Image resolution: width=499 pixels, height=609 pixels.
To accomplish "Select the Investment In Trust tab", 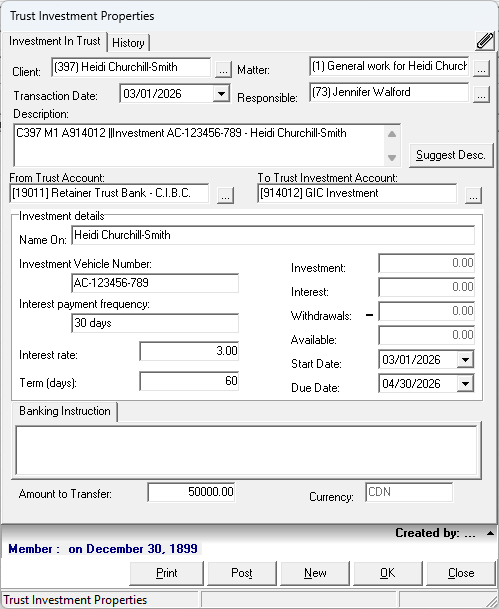I will coord(55,41).
